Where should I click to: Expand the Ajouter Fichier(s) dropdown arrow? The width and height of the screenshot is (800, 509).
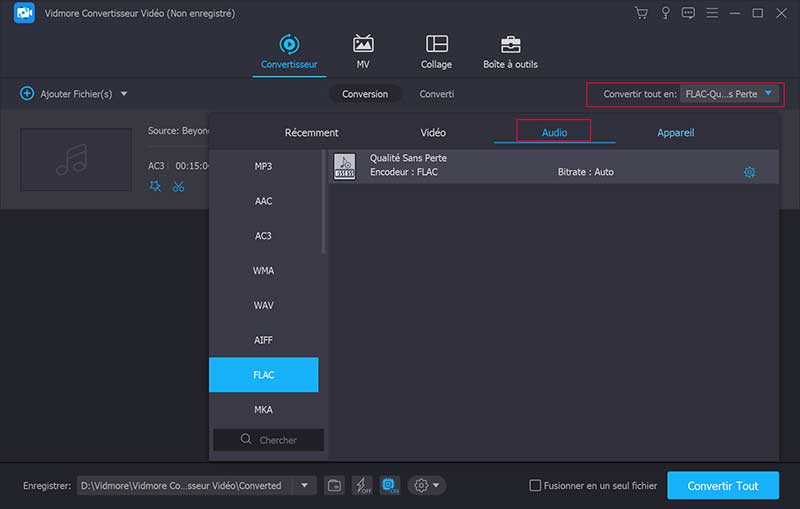pyautogui.click(x=124, y=94)
